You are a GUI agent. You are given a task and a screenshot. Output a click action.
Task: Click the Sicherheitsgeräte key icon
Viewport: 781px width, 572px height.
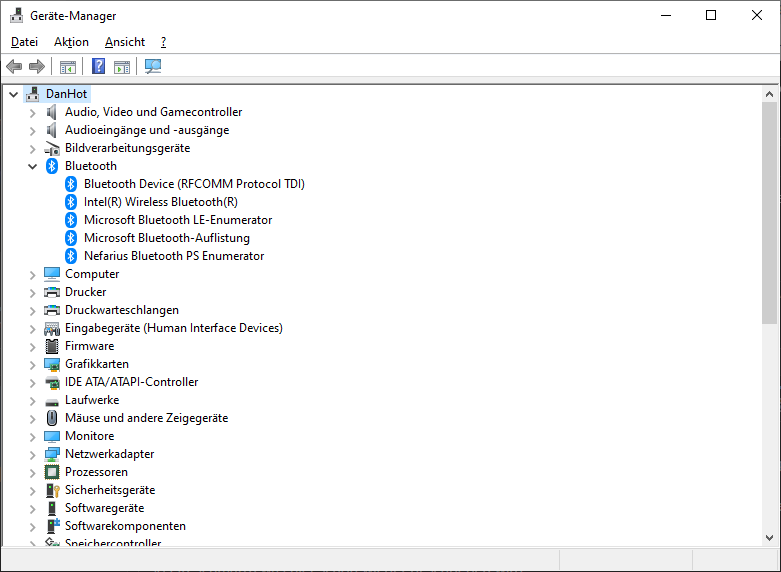coord(52,490)
